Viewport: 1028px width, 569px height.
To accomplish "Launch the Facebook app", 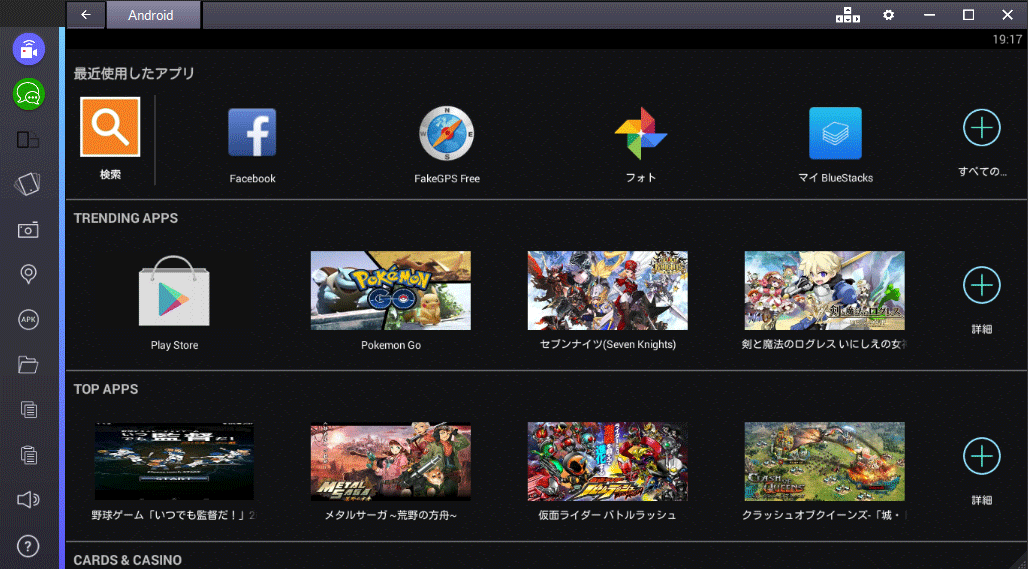I will coord(252,132).
